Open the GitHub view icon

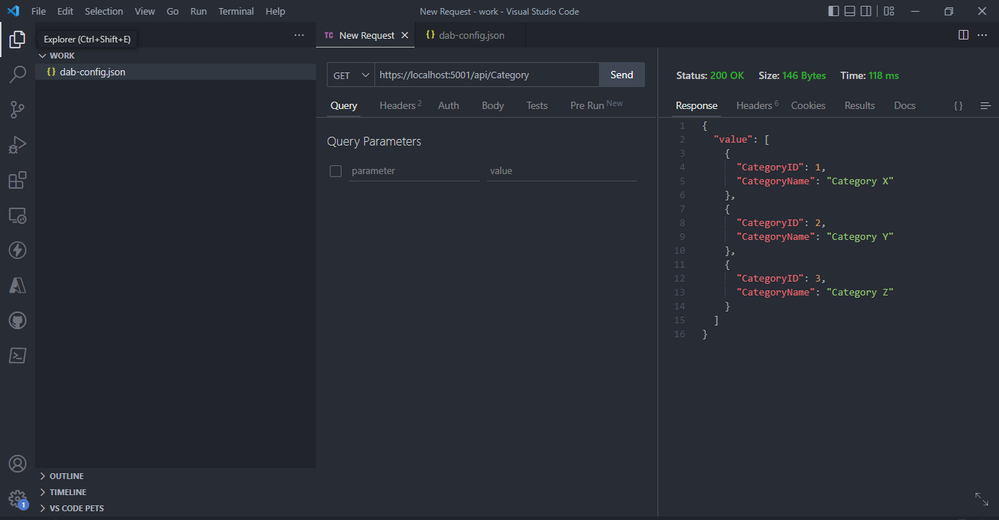[x=17, y=320]
